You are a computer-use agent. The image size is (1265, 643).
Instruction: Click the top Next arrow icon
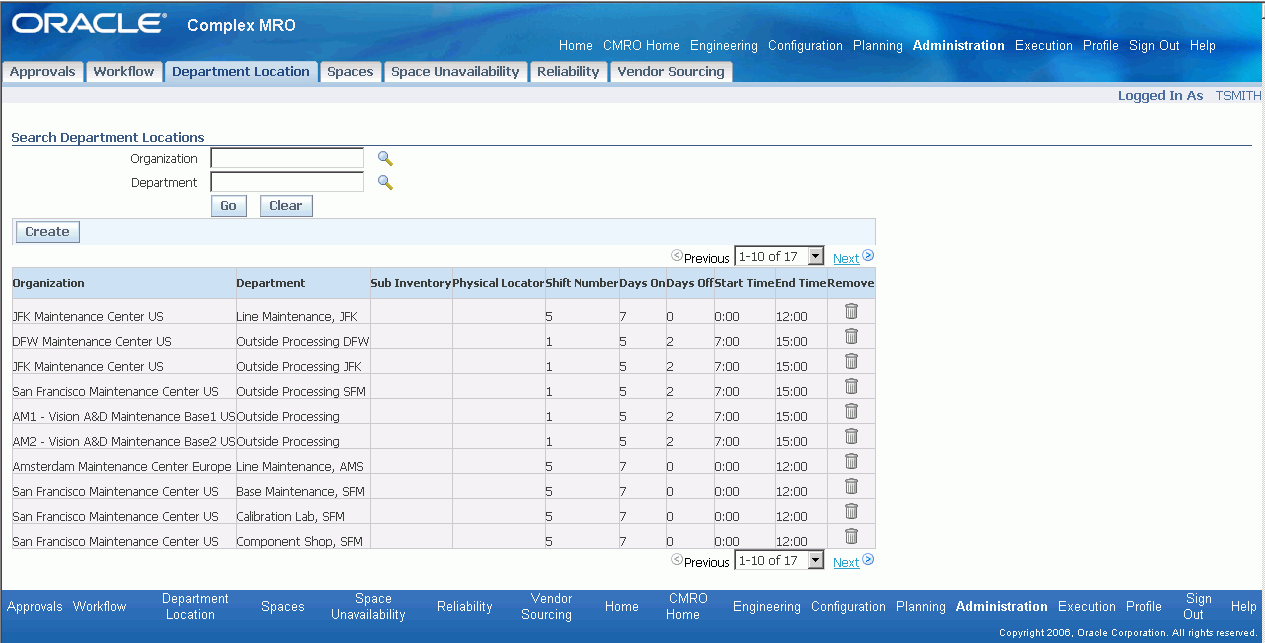(868, 256)
